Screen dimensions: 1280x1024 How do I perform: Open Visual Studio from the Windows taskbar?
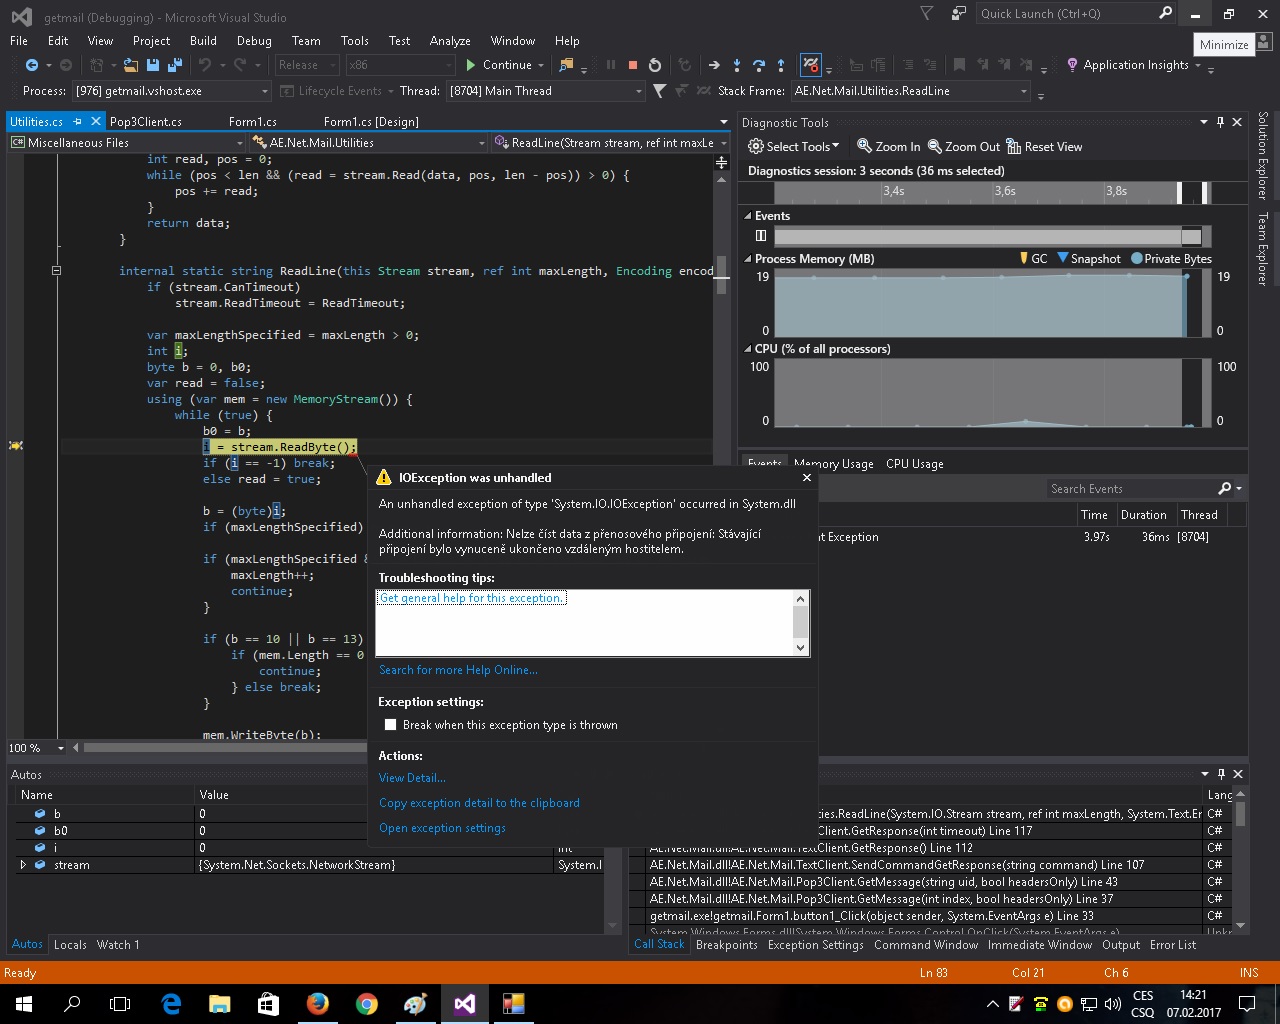pos(465,1004)
